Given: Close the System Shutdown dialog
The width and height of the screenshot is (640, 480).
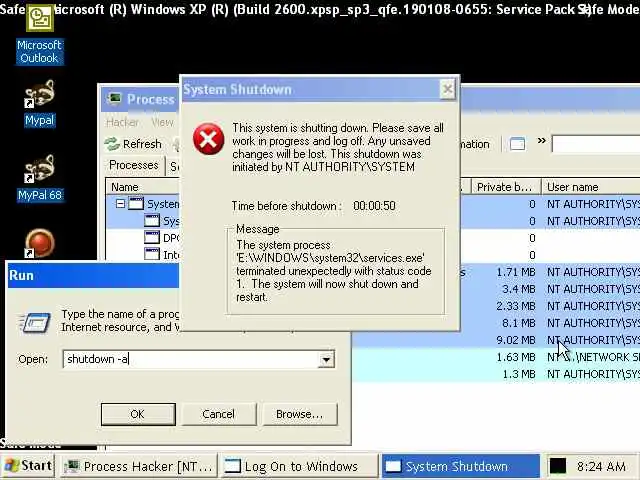Looking at the screenshot, I should pyautogui.click(x=447, y=89).
